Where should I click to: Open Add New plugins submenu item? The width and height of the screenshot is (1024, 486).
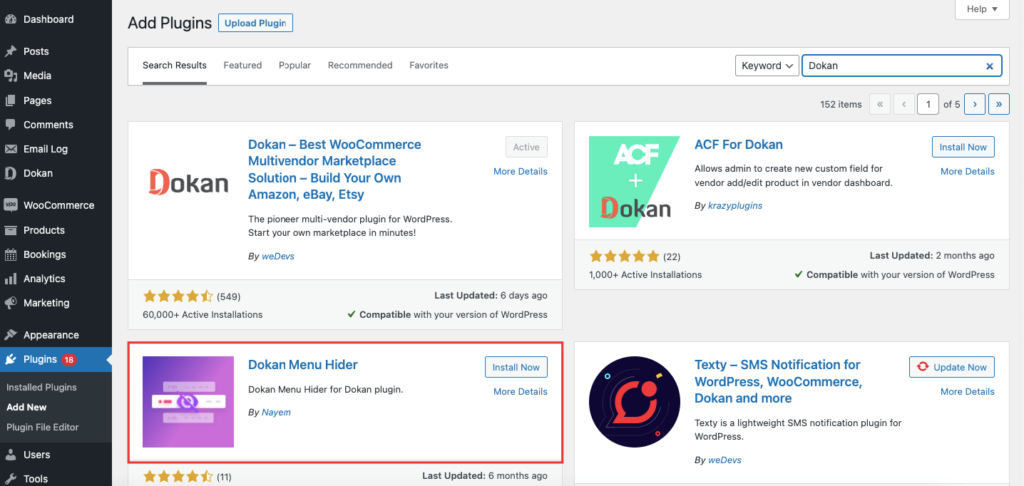27,407
